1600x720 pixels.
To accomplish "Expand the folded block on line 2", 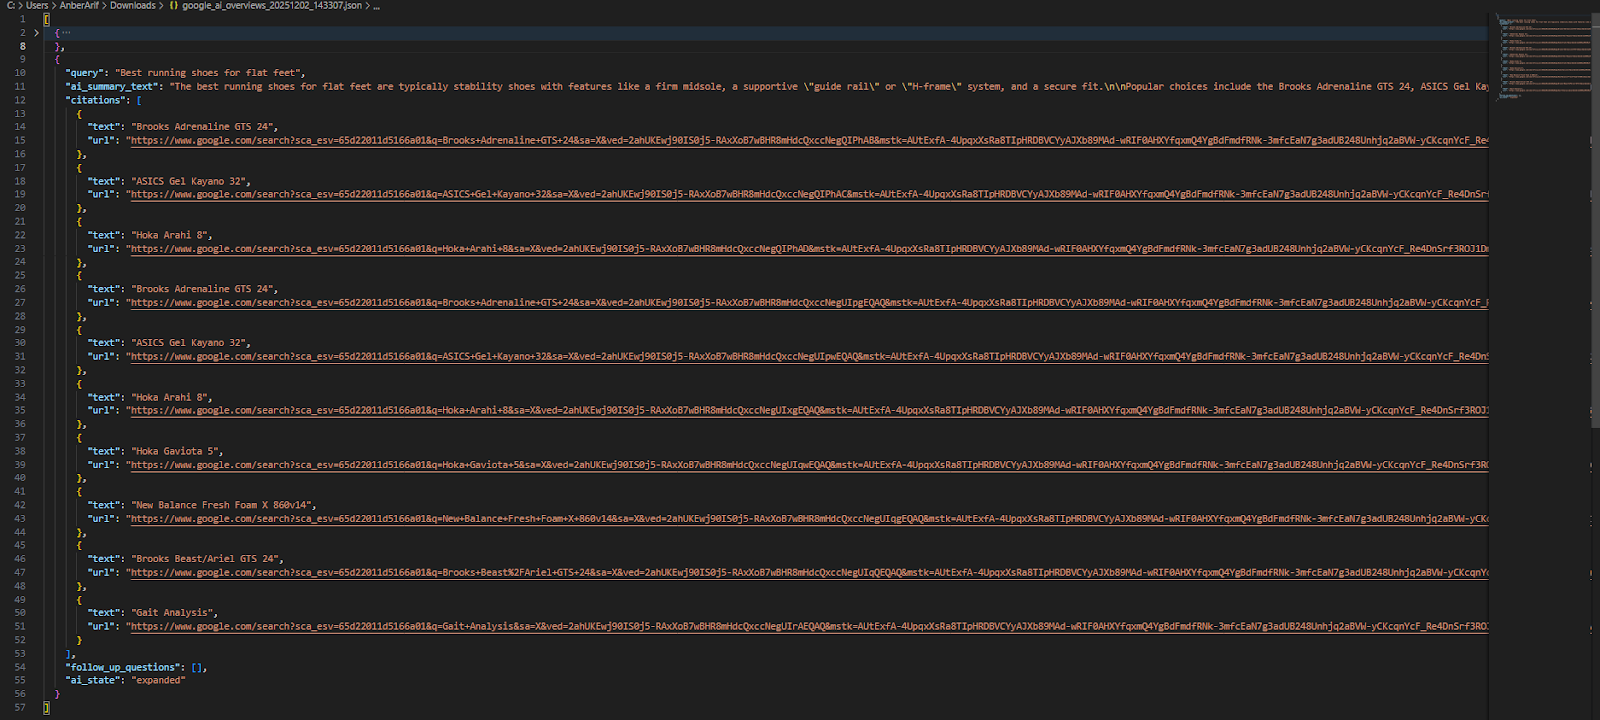I will click(37, 33).
